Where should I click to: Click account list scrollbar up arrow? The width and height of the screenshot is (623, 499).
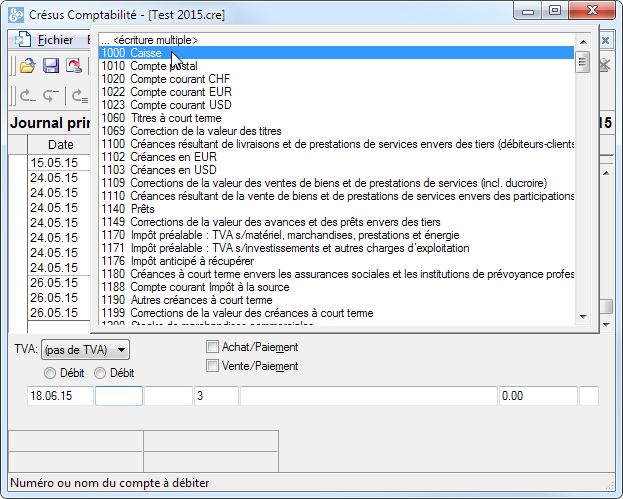pos(583,42)
